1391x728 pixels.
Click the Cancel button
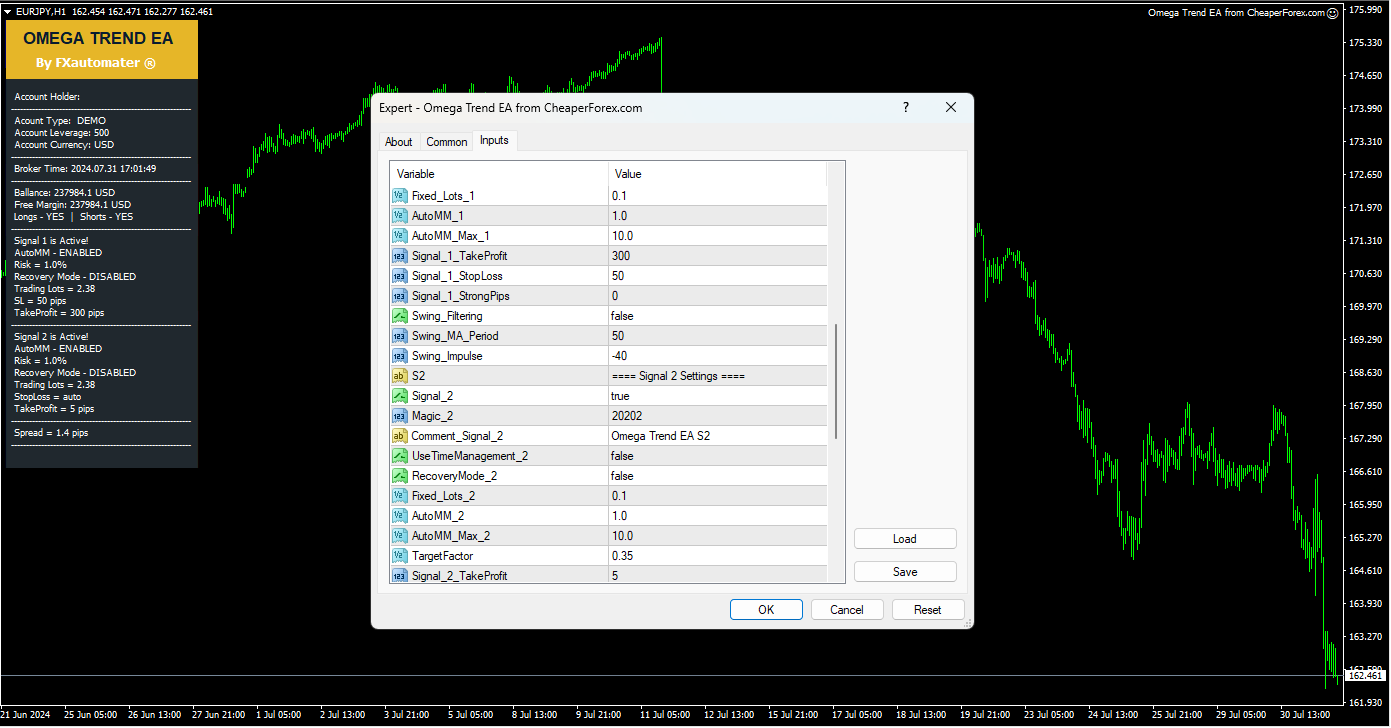point(847,610)
